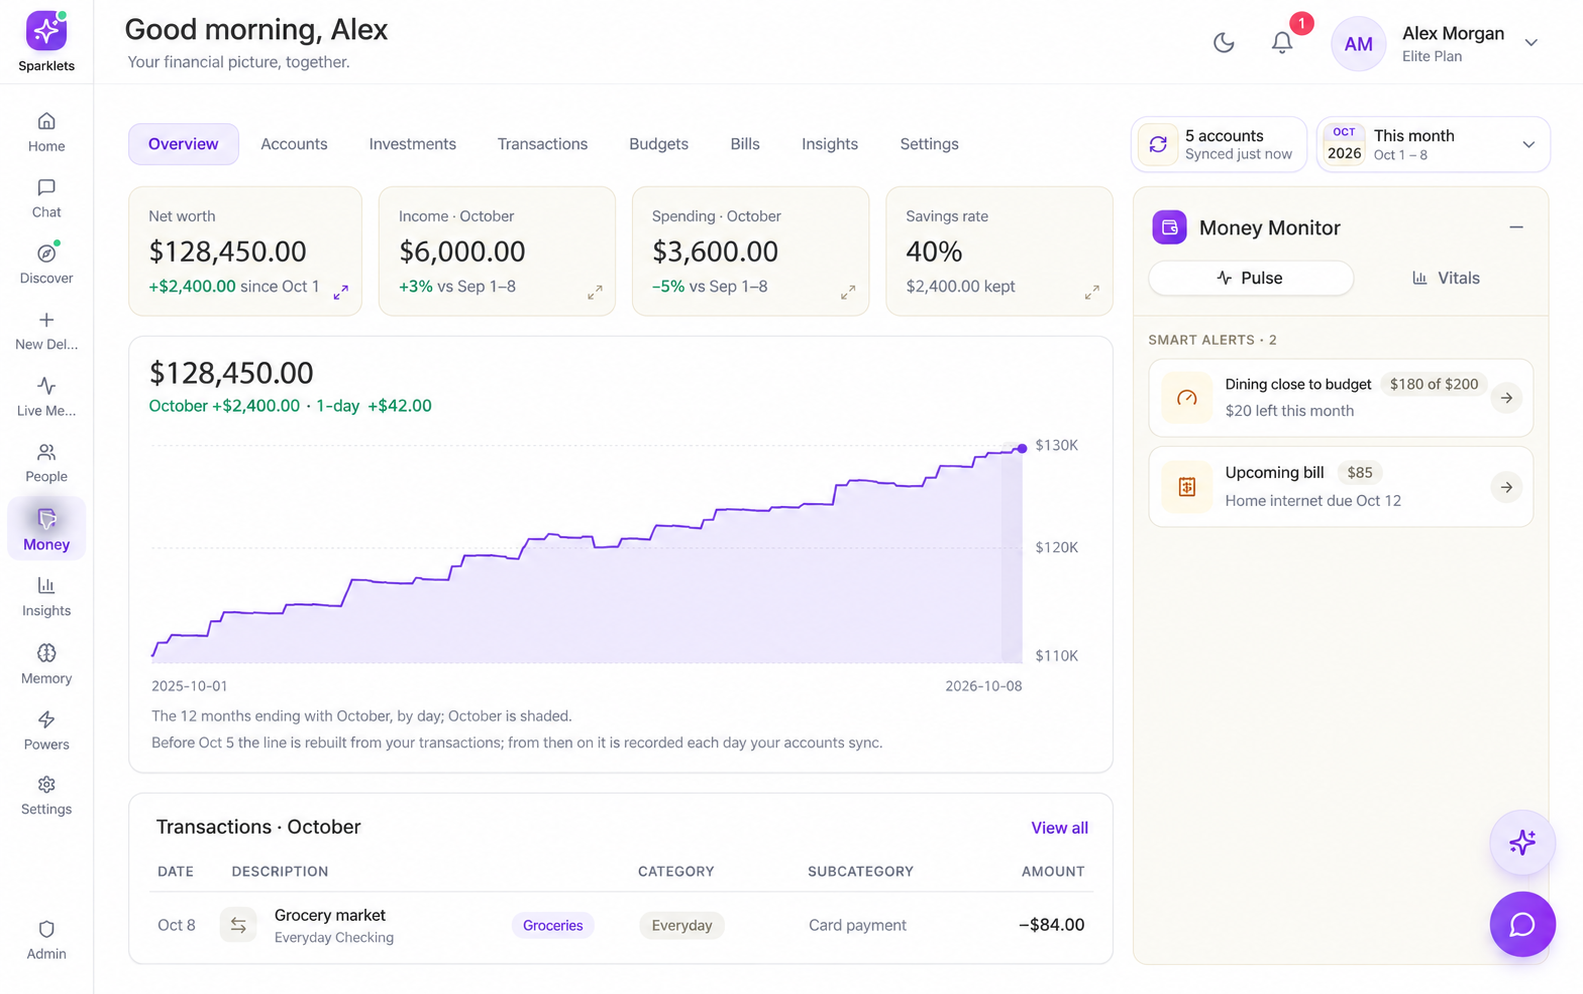The height and width of the screenshot is (994, 1583).
Task: Switch to the Budgets tab
Action: 658,144
